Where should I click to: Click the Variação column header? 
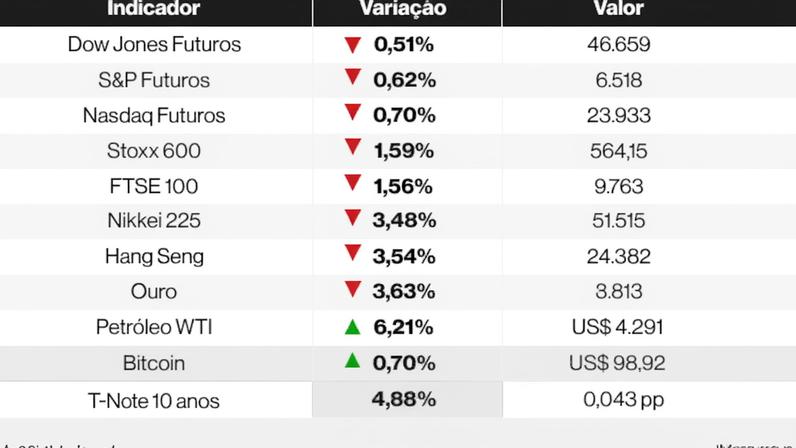(x=402, y=9)
